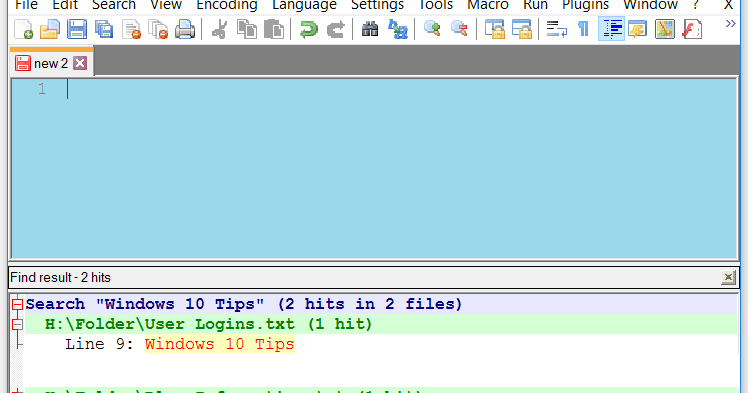
Task: Close the current document toolbar icon
Action: [x=131, y=30]
